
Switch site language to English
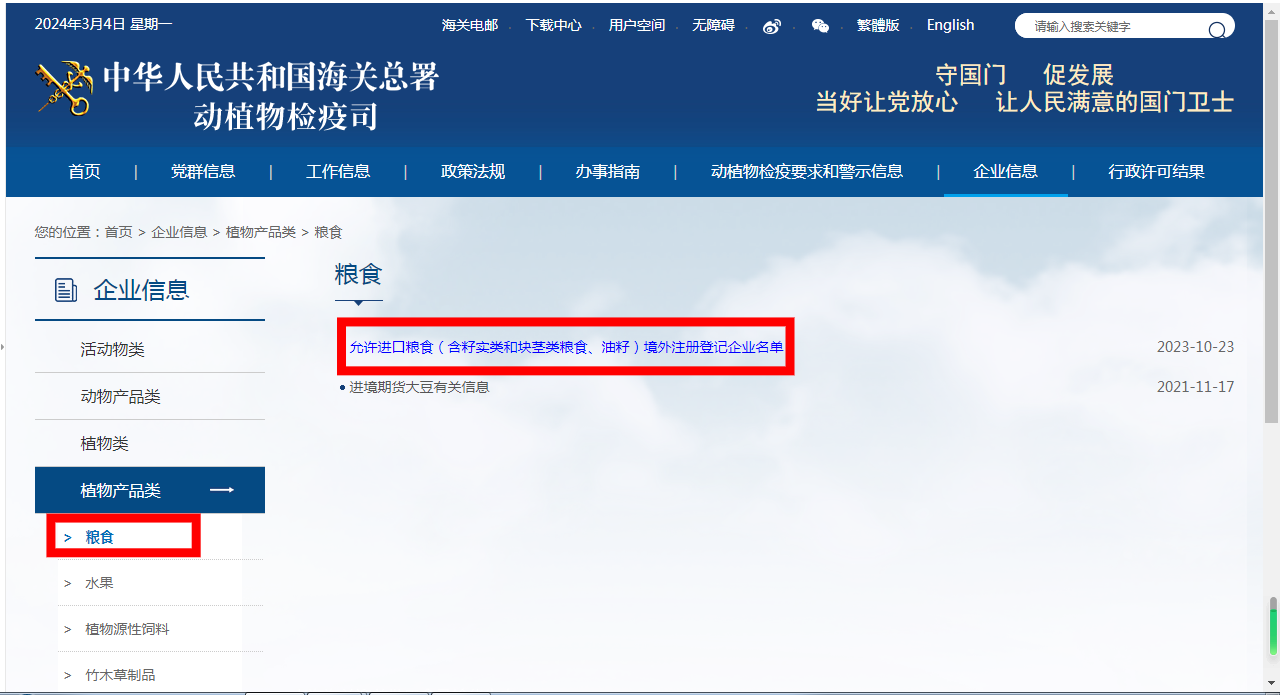point(948,25)
